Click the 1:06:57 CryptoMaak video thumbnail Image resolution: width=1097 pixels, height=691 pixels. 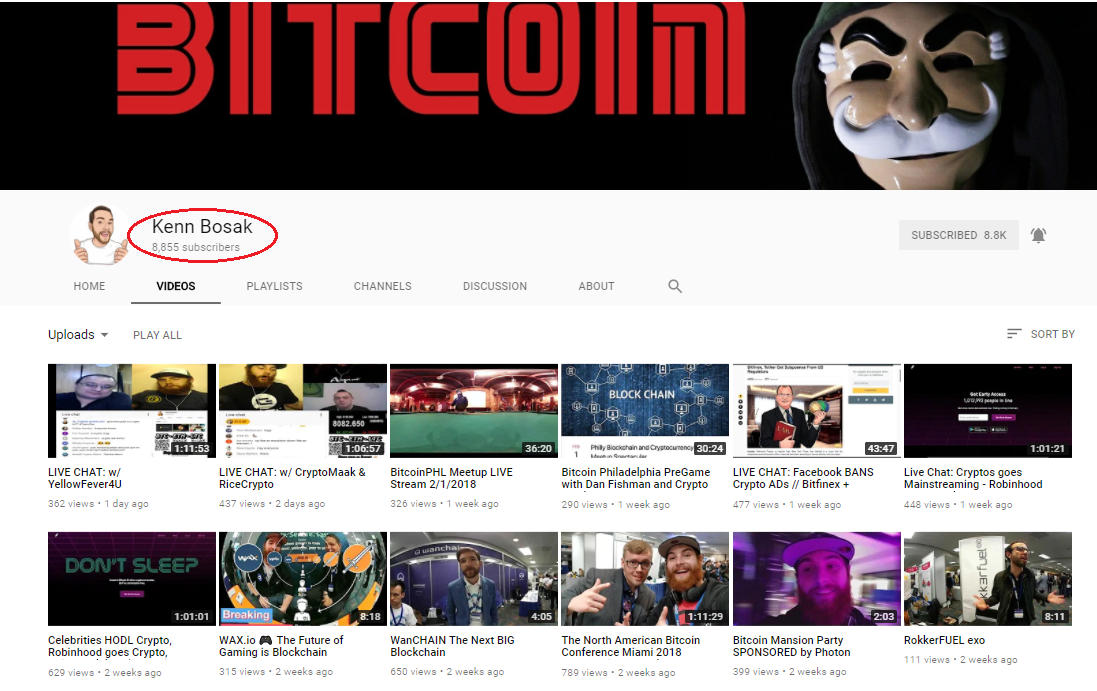coord(303,411)
